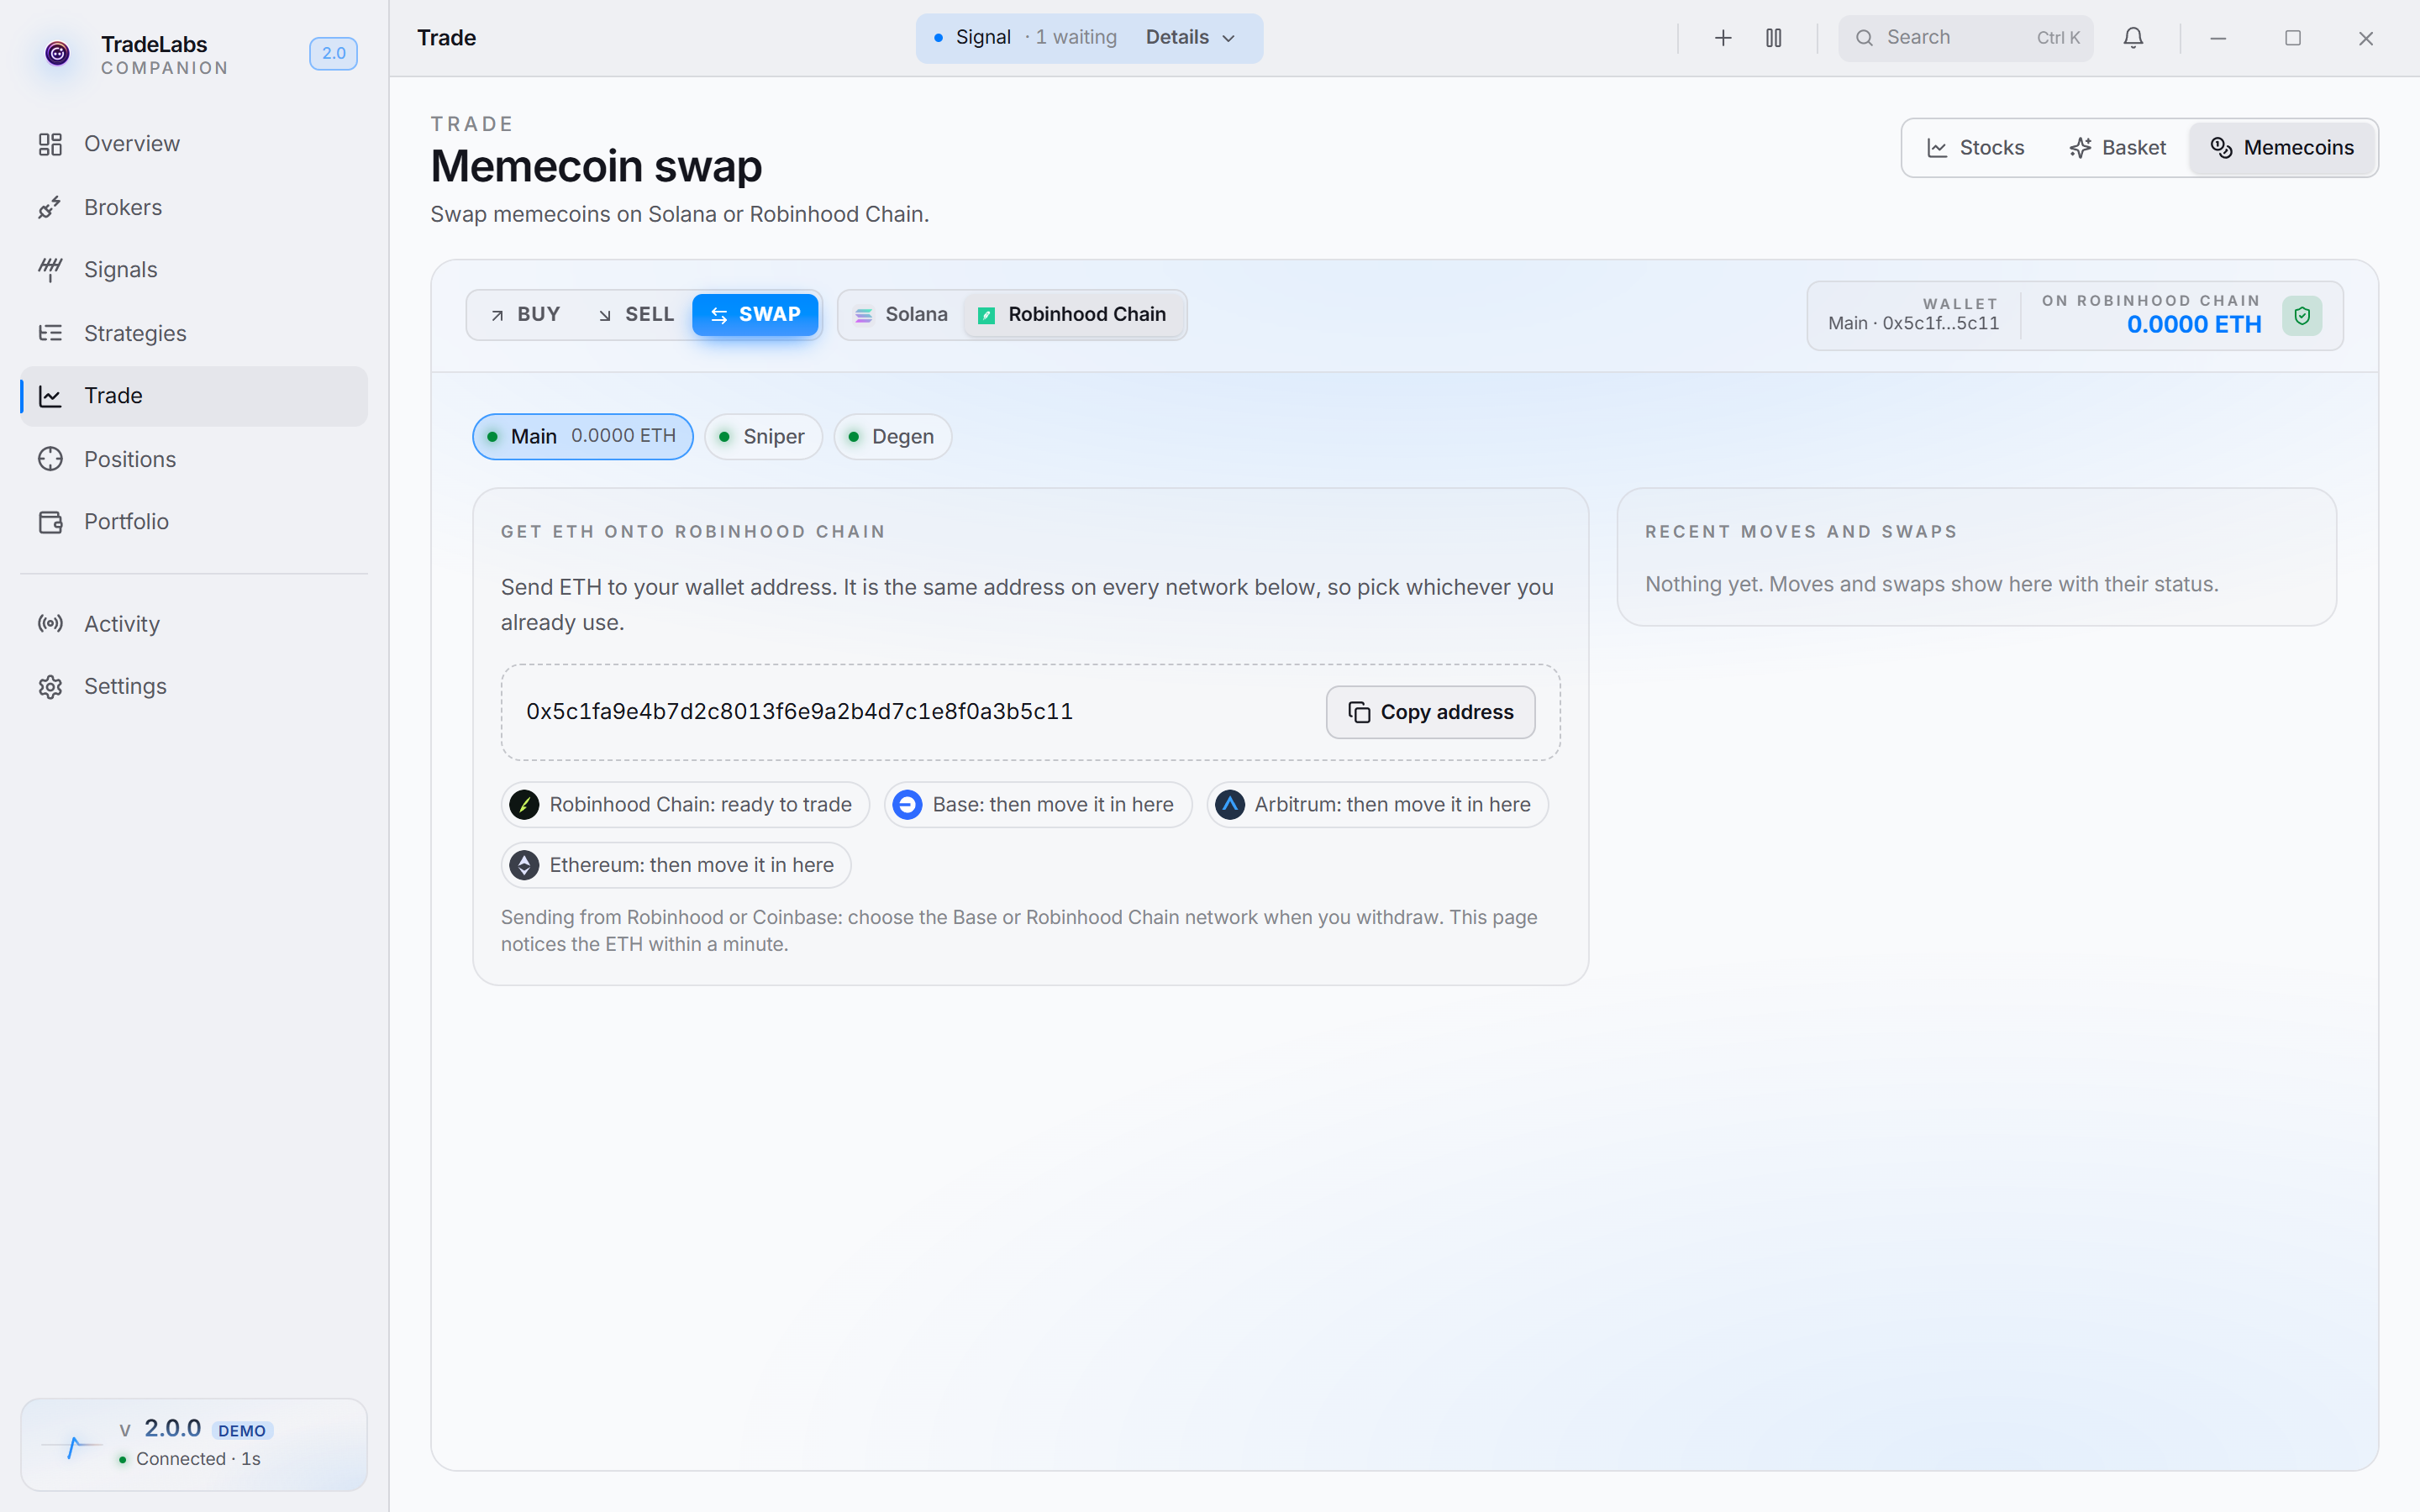
Task: Navigate to Strategies
Action: 194,333
